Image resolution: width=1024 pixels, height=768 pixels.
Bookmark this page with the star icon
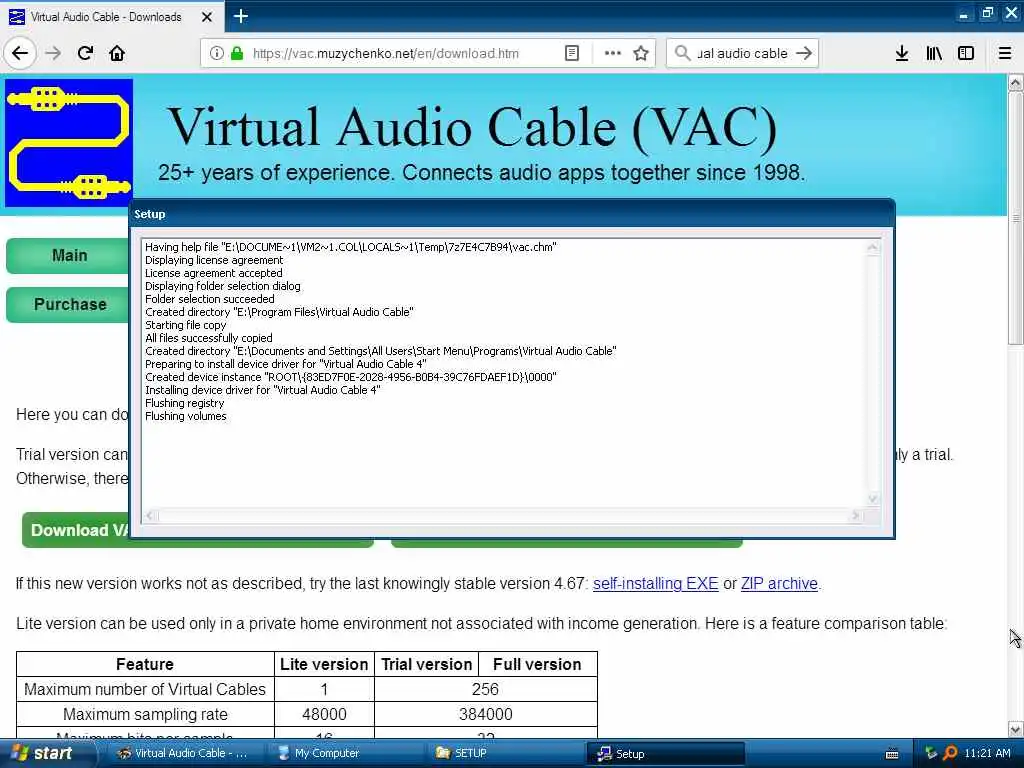pos(641,53)
